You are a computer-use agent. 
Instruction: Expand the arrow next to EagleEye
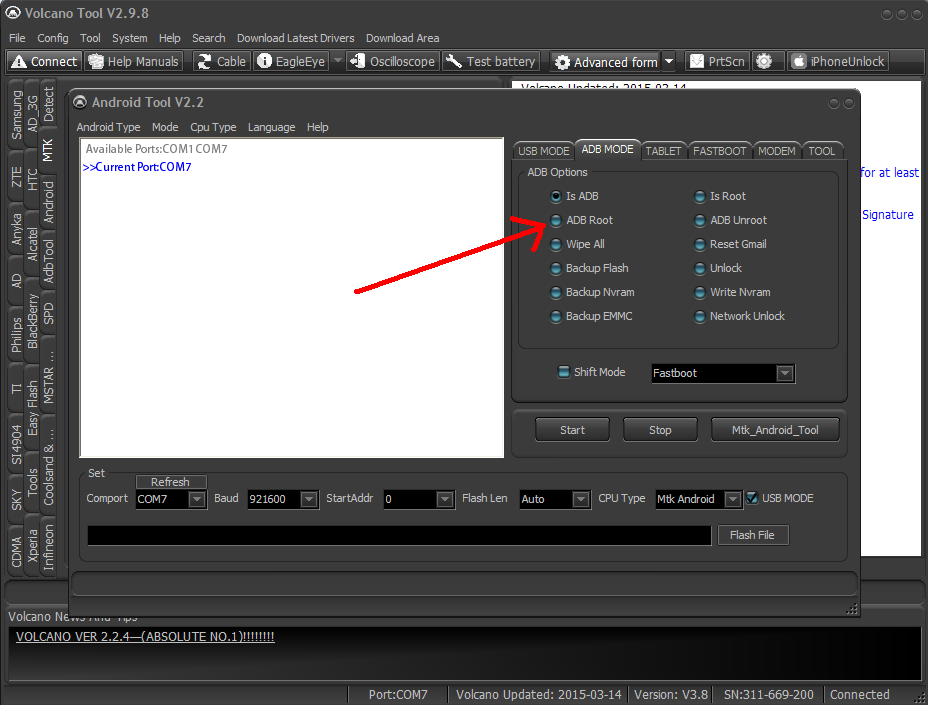tap(337, 60)
